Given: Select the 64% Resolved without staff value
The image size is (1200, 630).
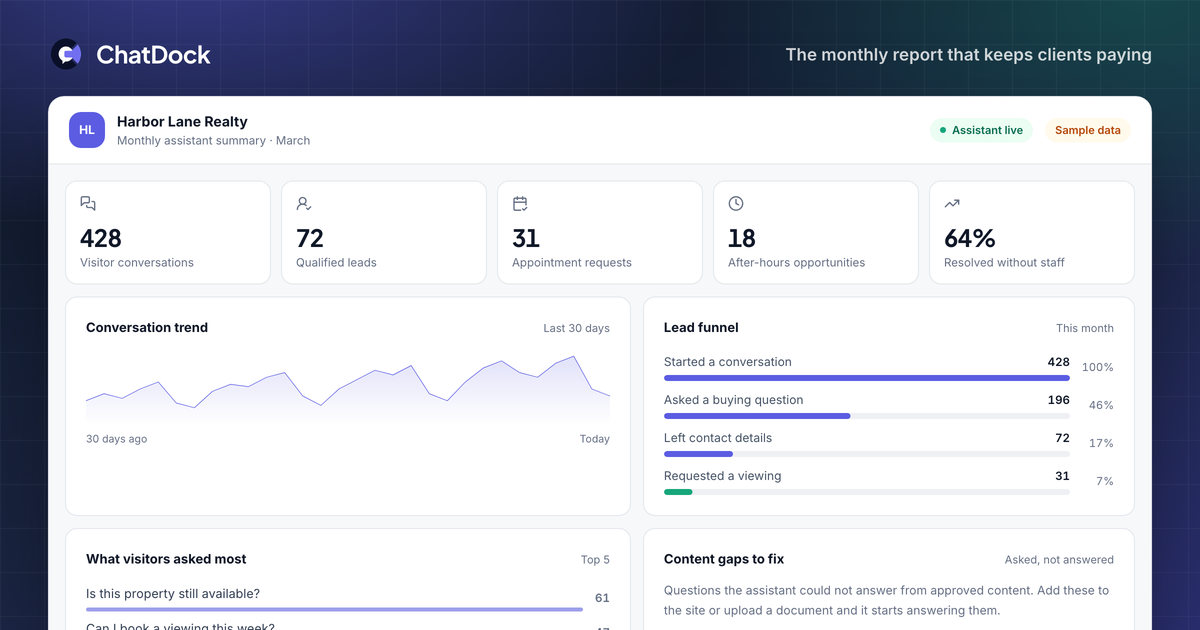Looking at the screenshot, I should 970,238.
